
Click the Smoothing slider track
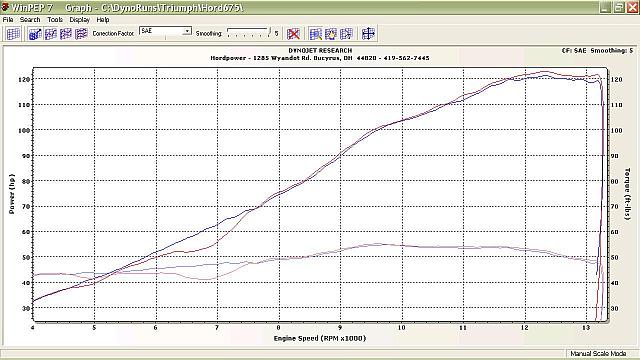click(x=249, y=33)
